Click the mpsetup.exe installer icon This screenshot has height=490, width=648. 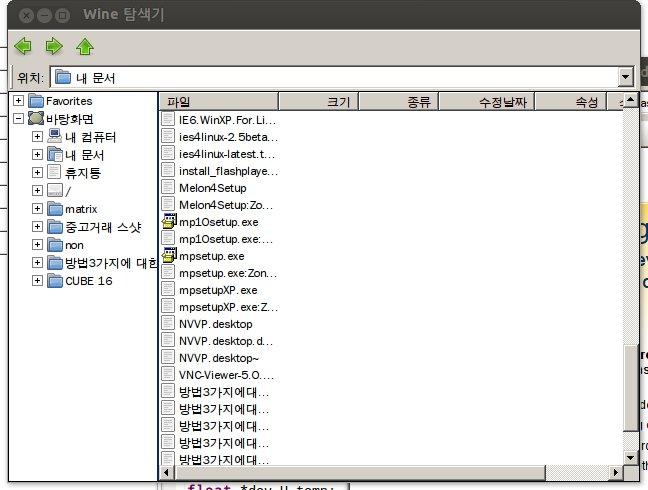(x=169, y=255)
